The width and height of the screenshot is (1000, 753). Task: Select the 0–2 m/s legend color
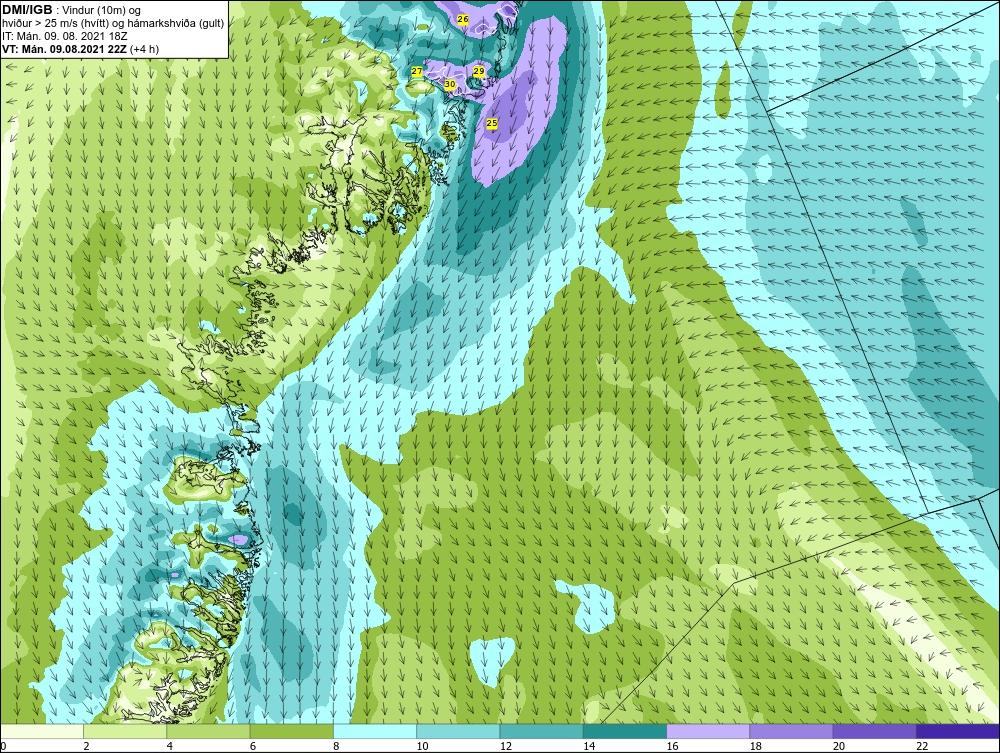41,731
